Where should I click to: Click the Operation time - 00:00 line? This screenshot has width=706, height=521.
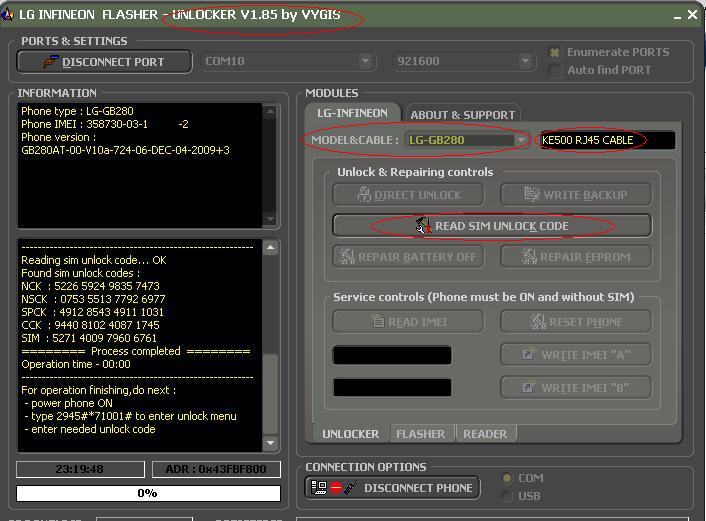tap(76, 364)
